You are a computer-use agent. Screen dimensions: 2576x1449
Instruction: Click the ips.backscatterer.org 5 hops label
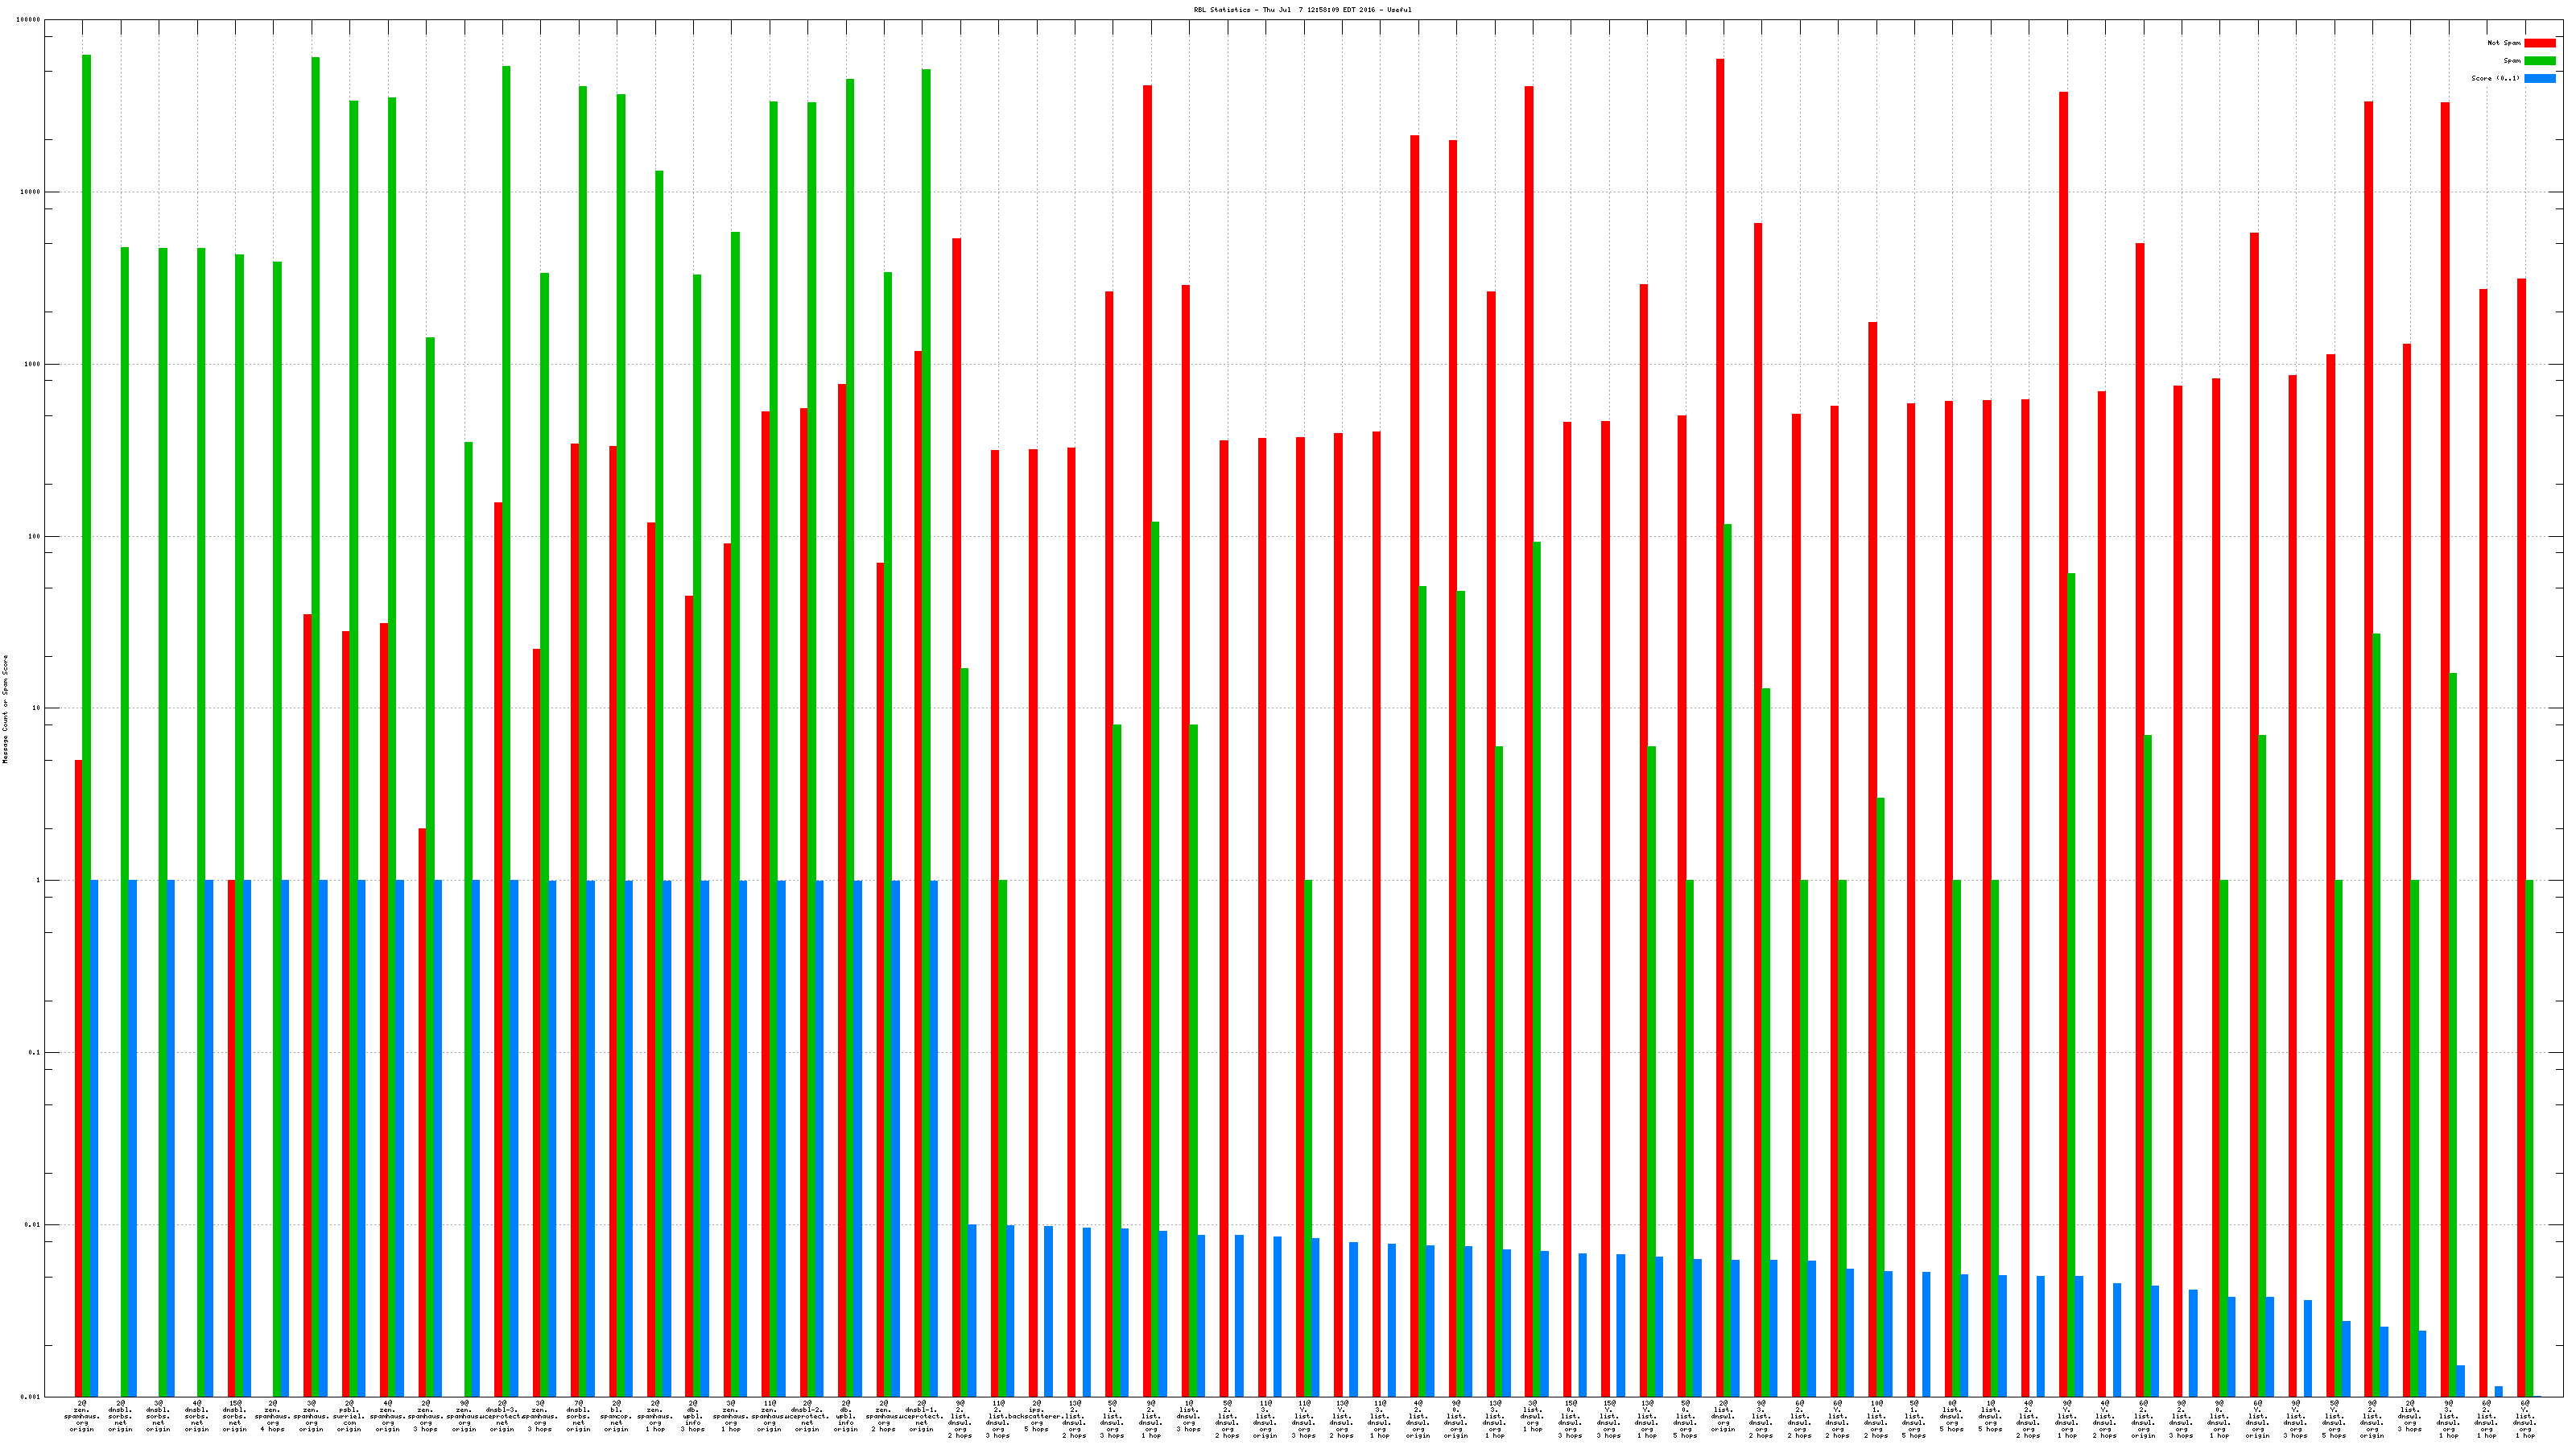click(1036, 1416)
